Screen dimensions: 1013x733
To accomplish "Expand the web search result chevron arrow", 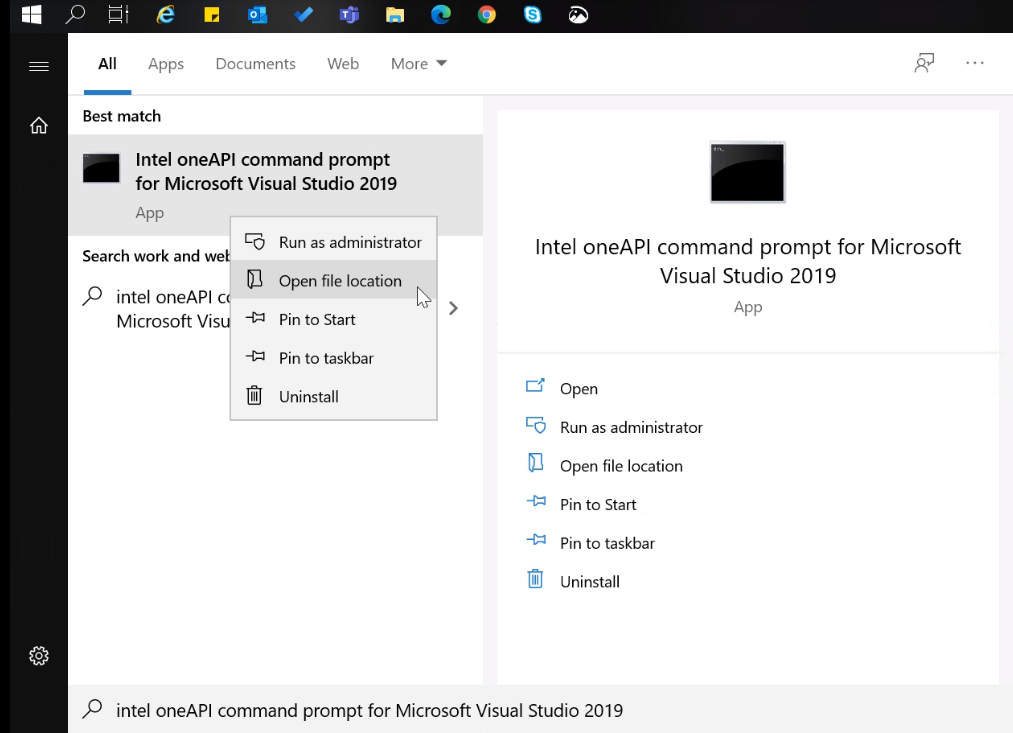I will 453,308.
